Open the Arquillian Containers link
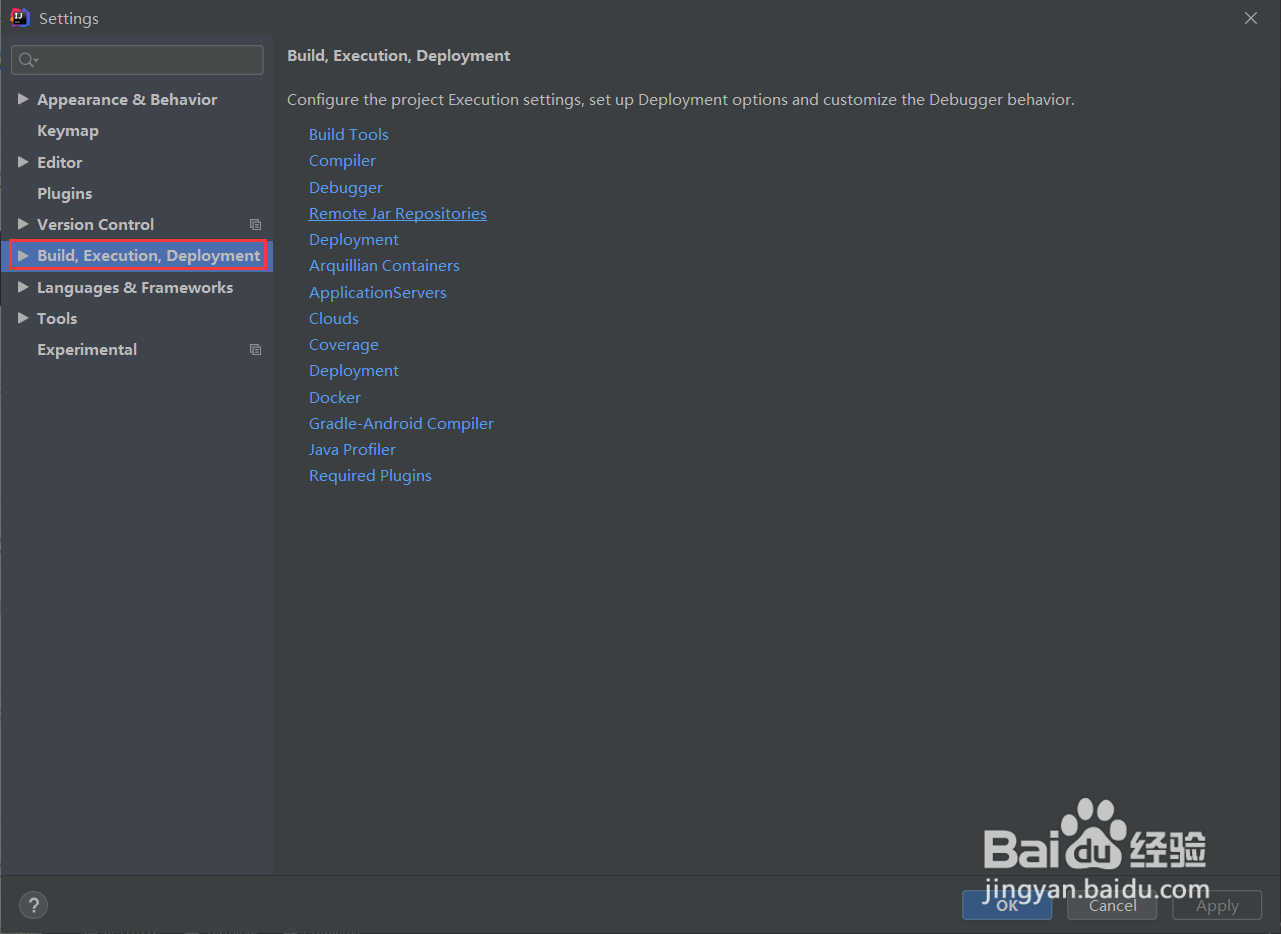Image resolution: width=1281 pixels, height=934 pixels. coord(384,265)
